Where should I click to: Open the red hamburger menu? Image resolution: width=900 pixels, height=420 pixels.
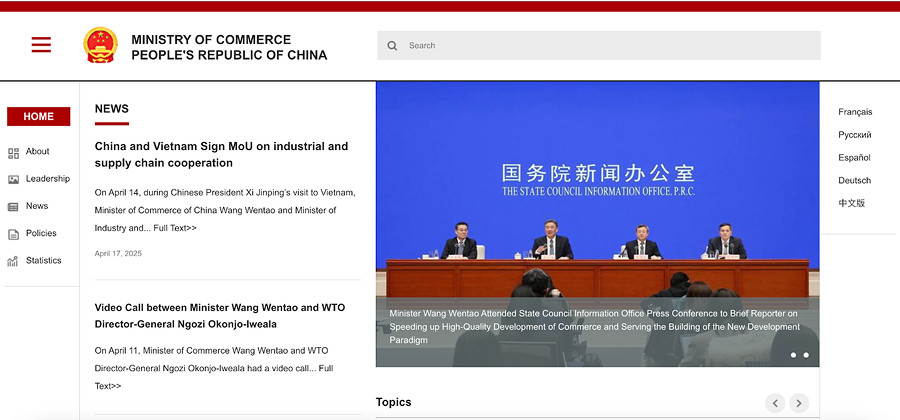[41, 45]
